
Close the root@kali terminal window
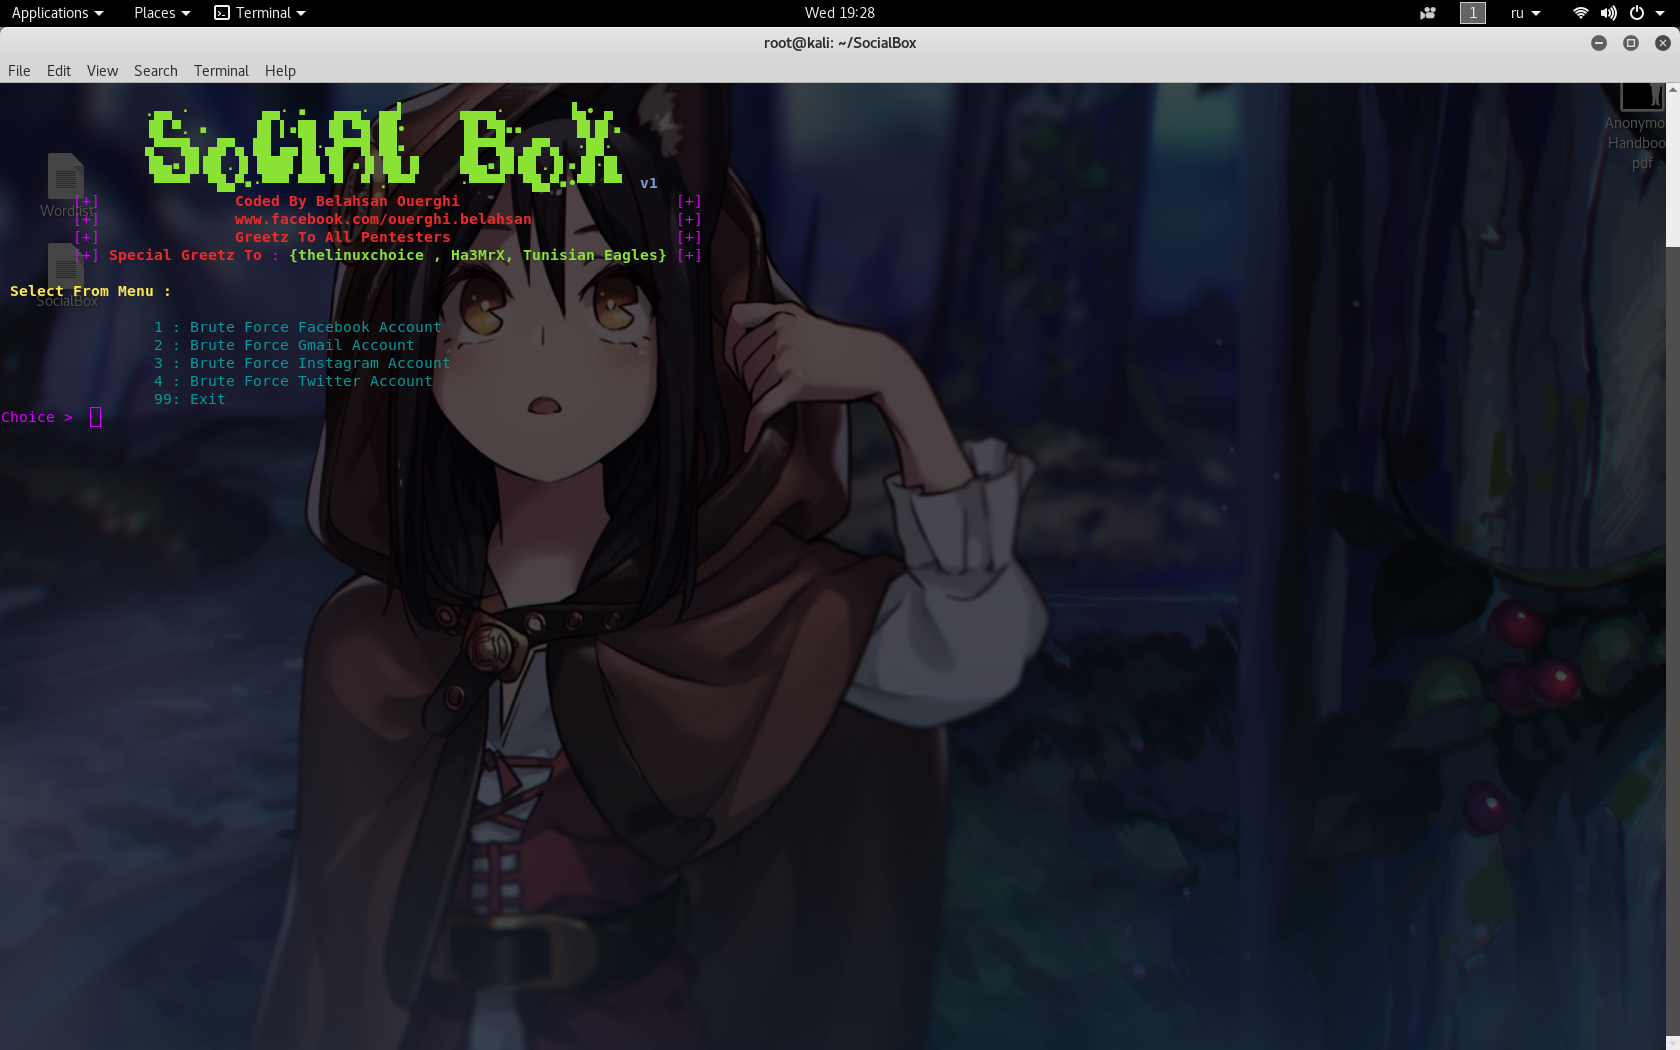click(1662, 43)
